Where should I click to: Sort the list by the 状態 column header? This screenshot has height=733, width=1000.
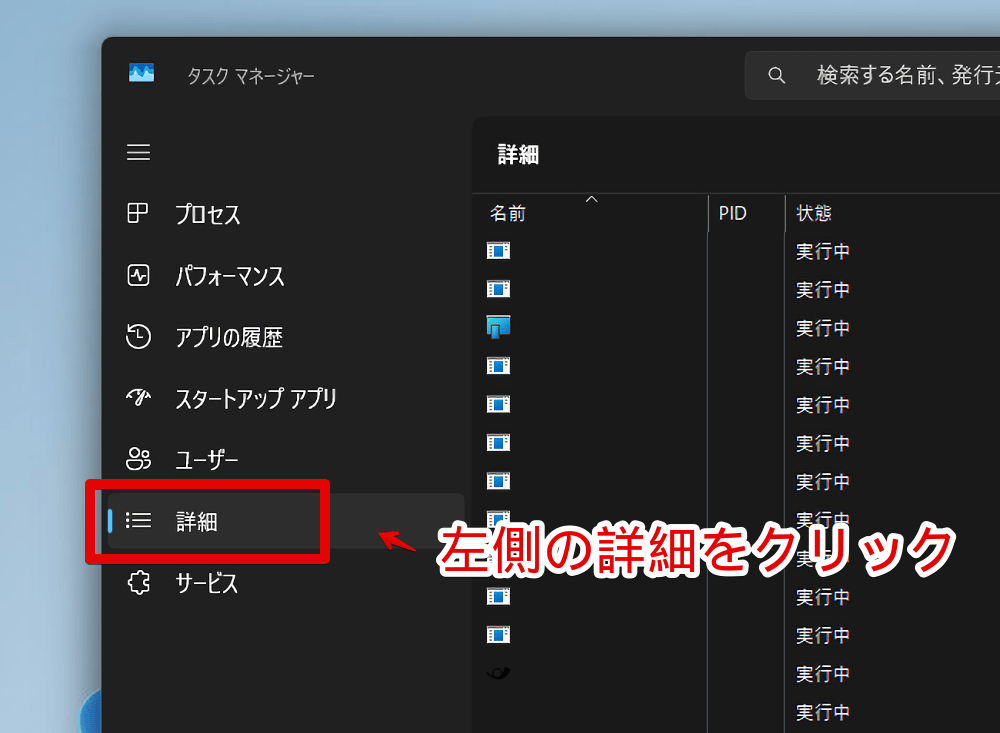814,214
